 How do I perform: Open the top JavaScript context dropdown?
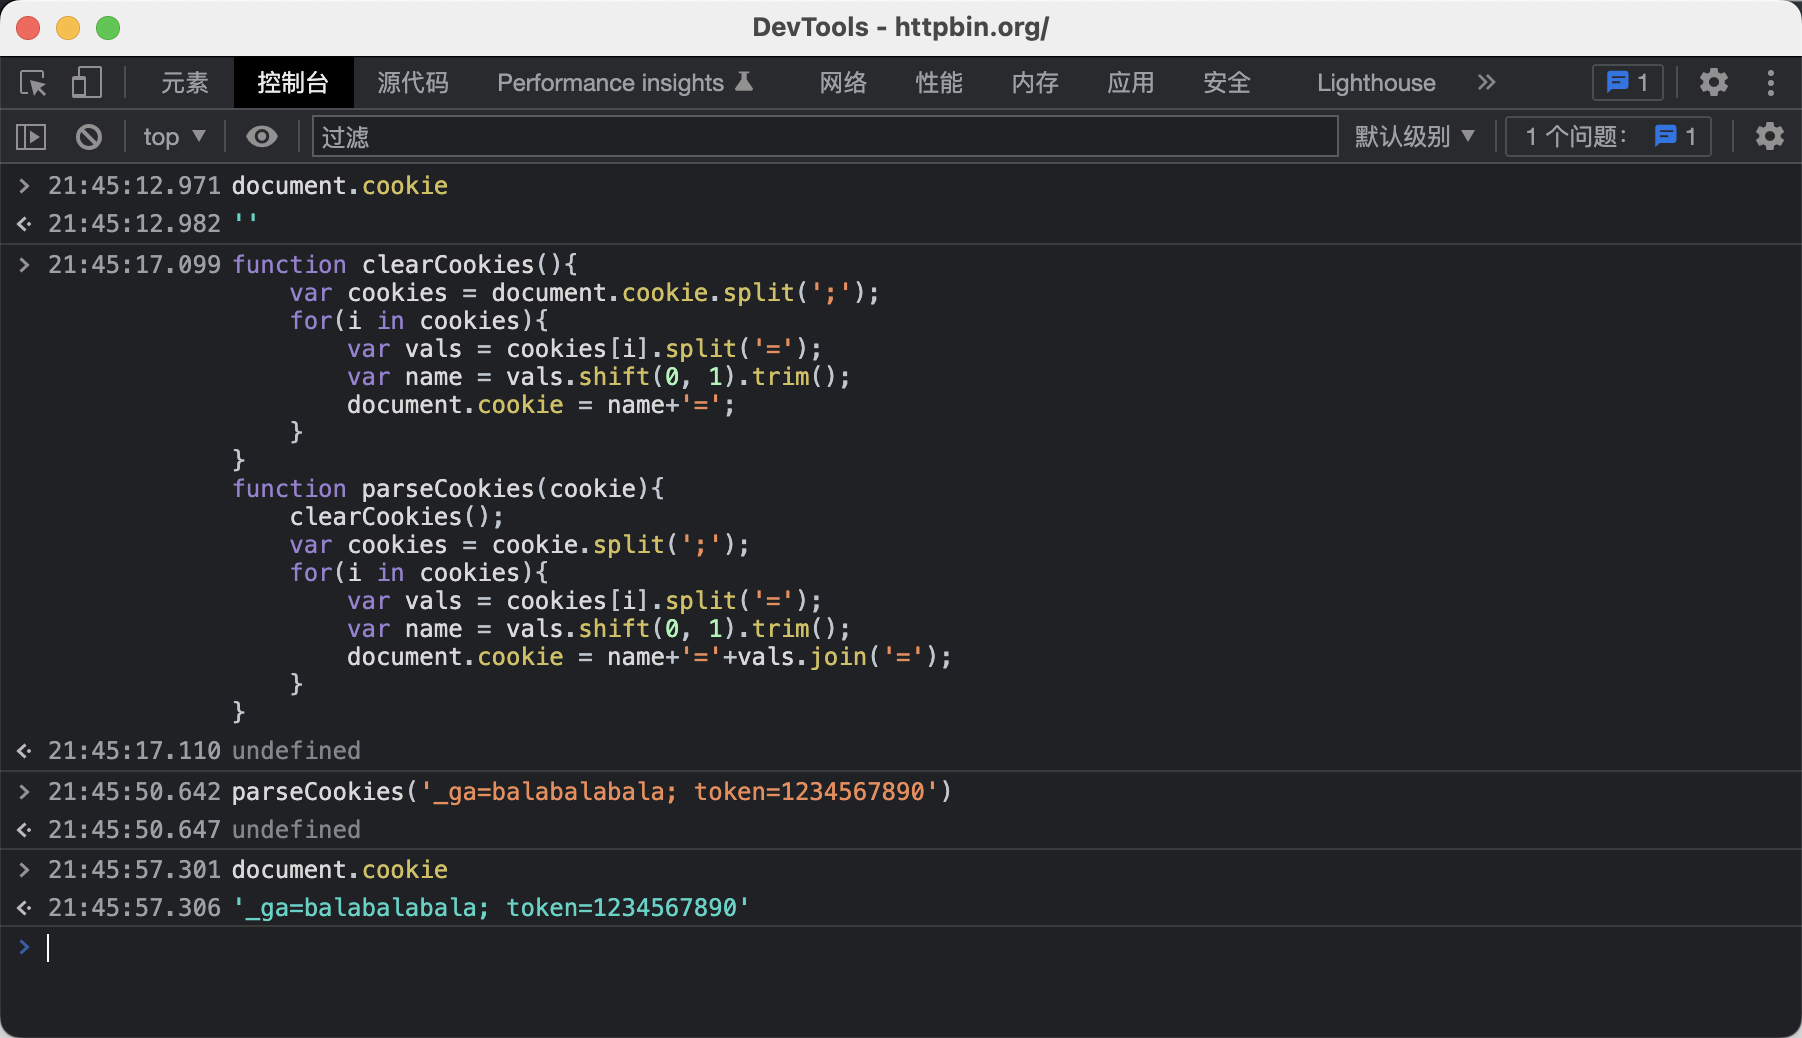click(174, 137)
